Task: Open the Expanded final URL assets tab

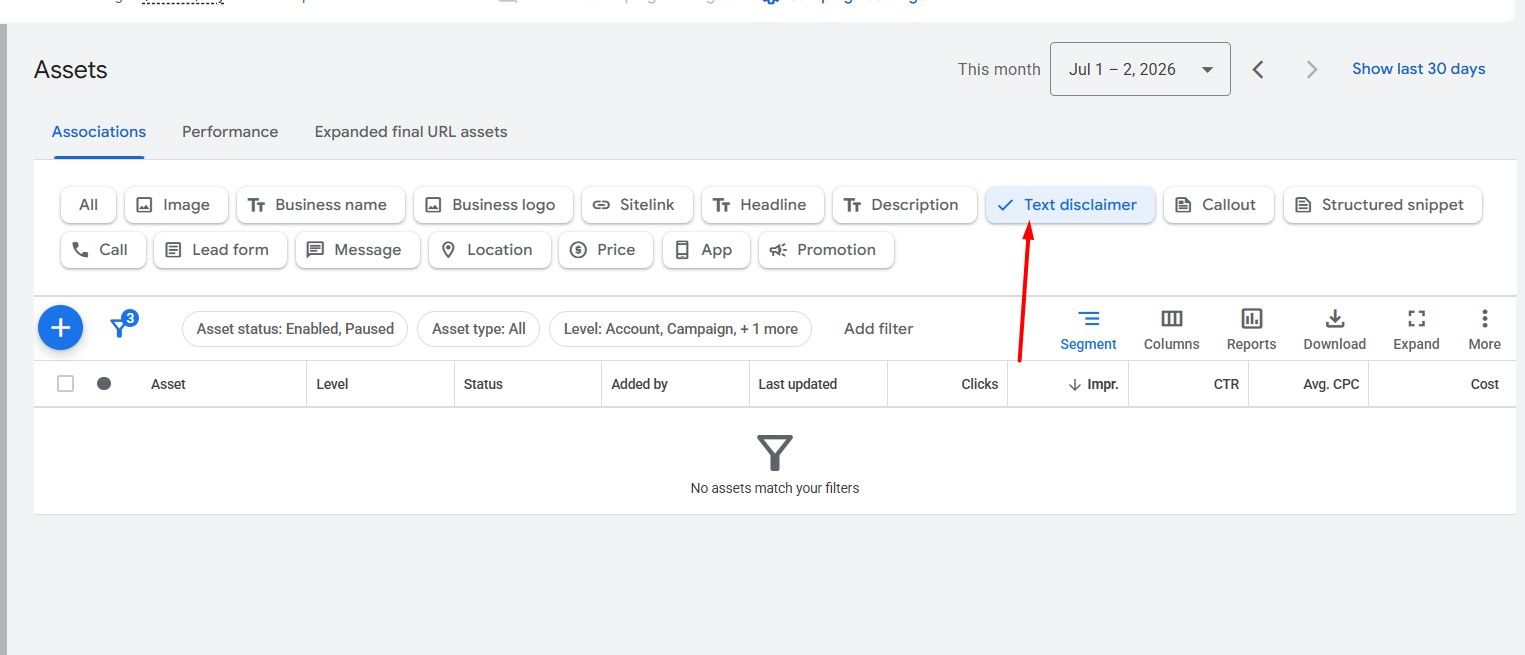Action: [x=411, y=132]
